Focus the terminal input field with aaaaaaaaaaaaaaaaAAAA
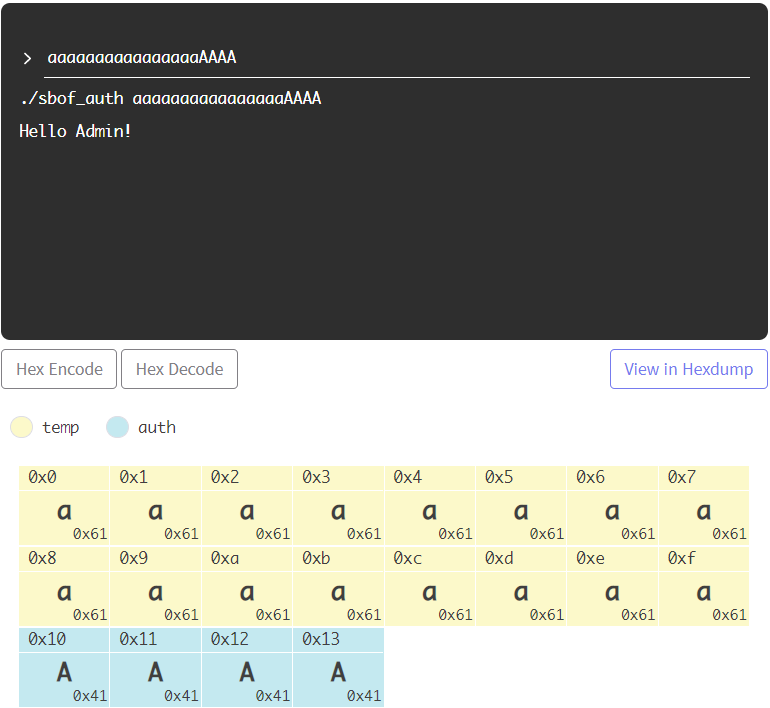This screenshot has height=708, width=770. pos(397,58)
